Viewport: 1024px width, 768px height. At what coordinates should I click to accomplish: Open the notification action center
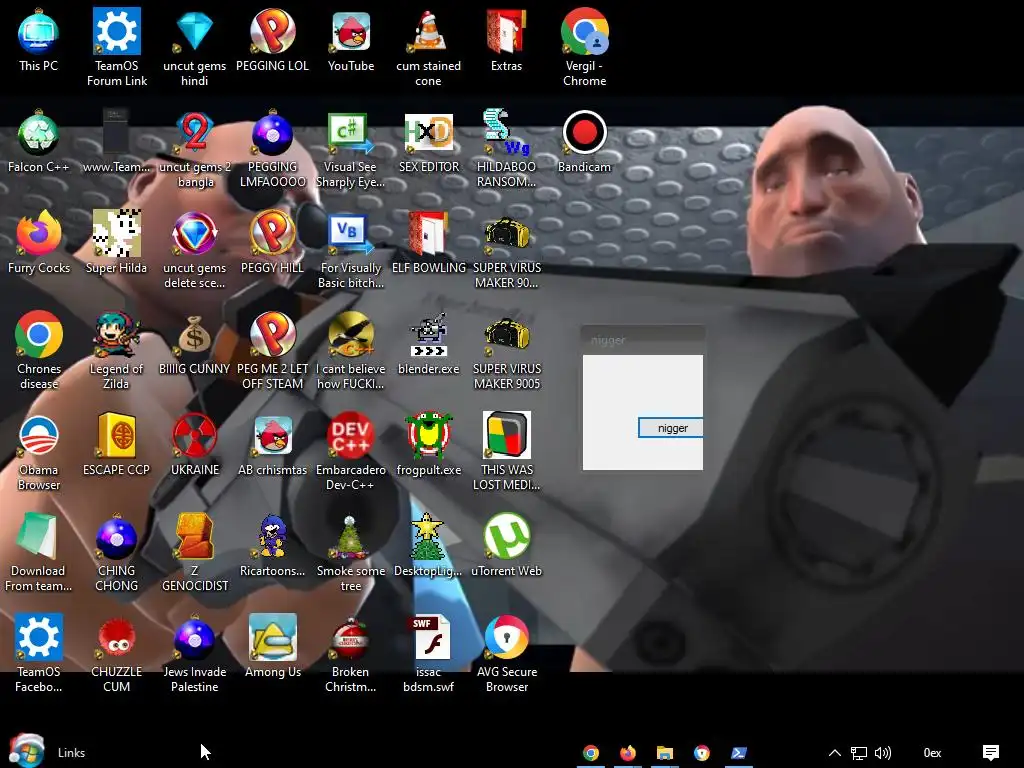click(991, 753)
